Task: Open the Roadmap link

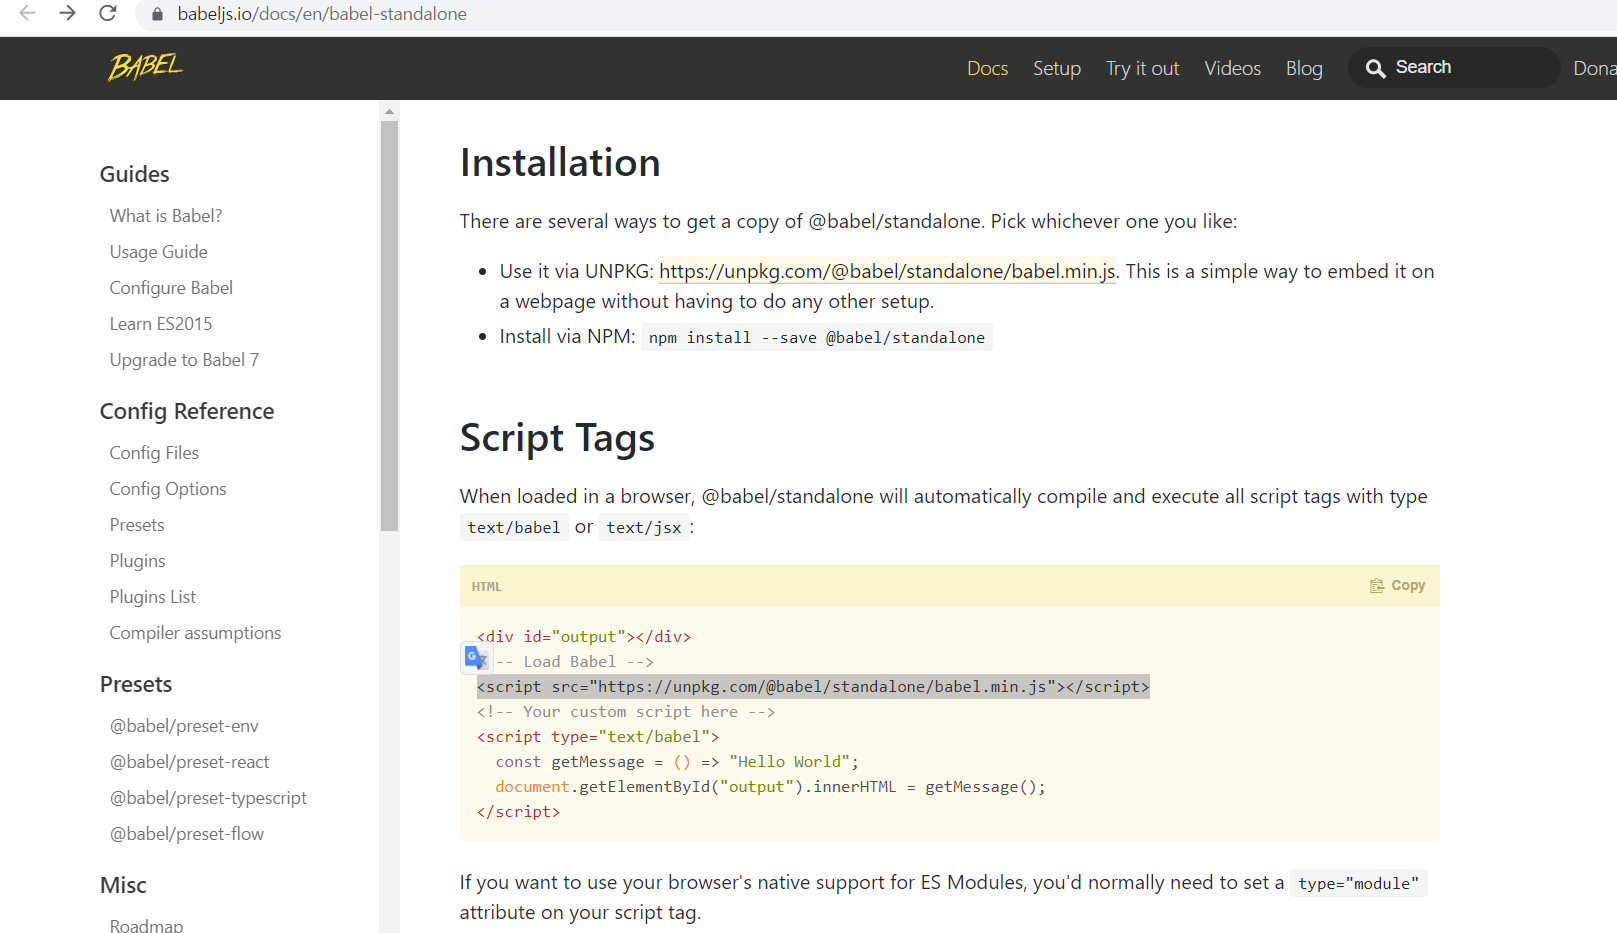Action: pos(146,925)
